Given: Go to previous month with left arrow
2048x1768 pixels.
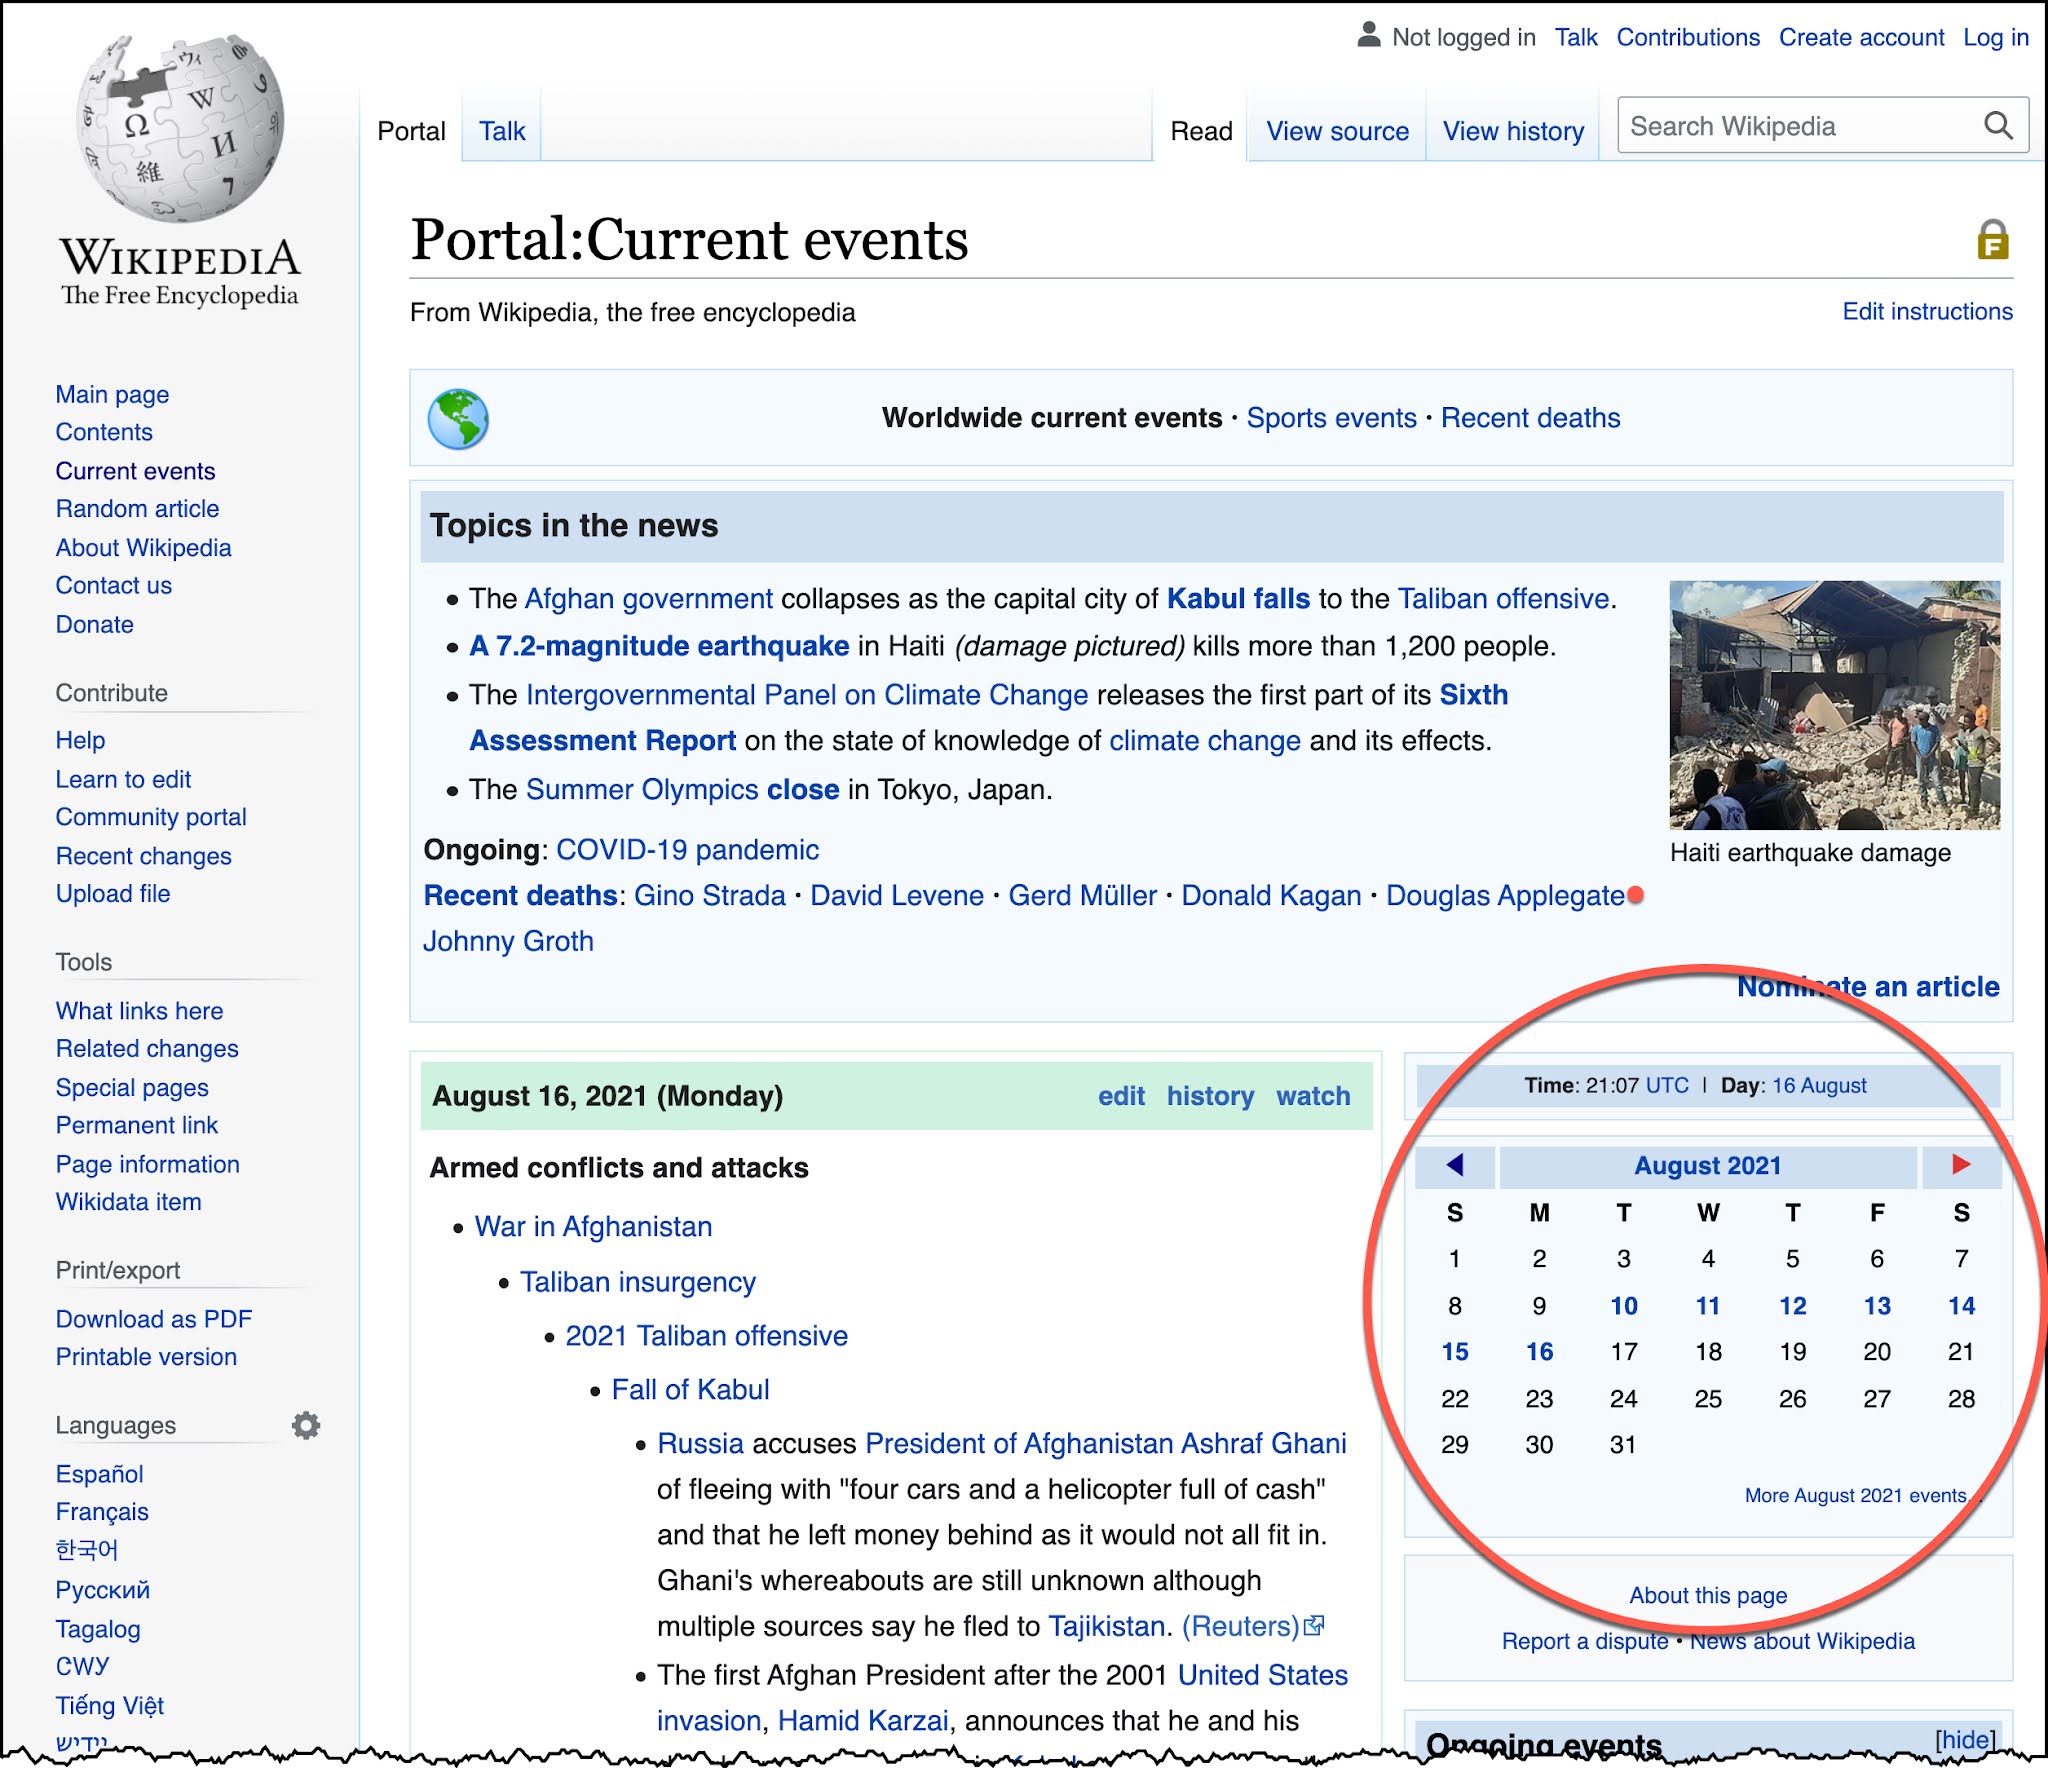Looking at the screenshot, I should coord(1455,1165).
